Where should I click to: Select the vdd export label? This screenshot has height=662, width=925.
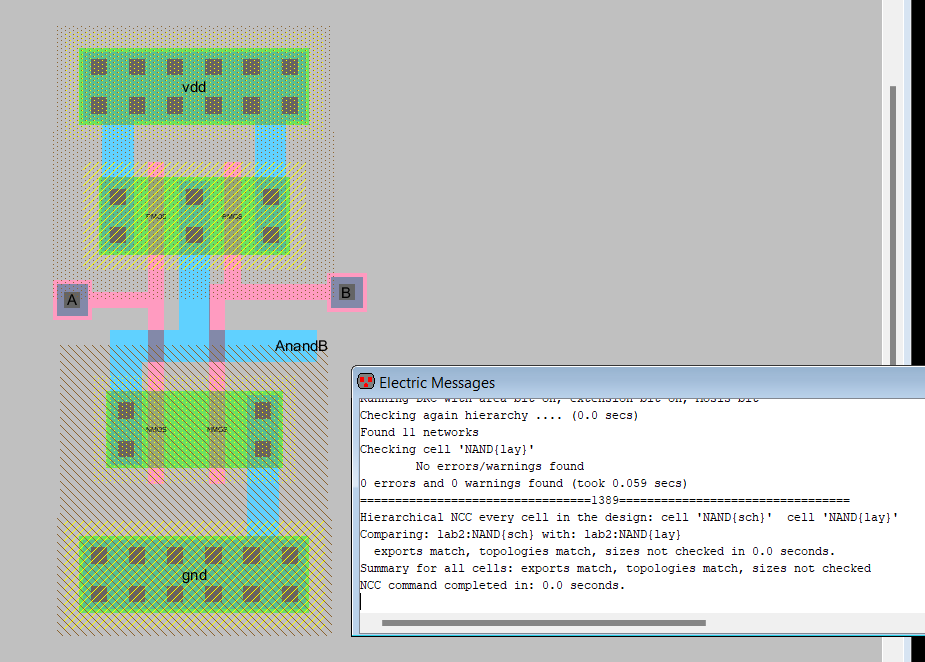coord(194,87)
